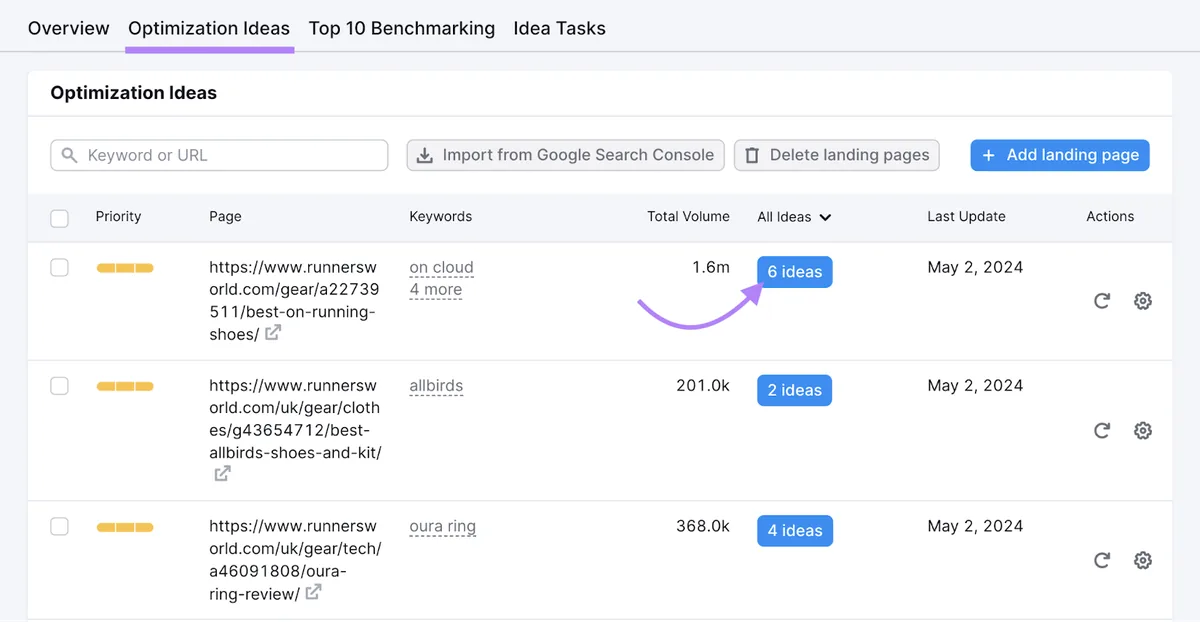Refresh ideas for best-on-running-shoes page
Viewport: 1200px width, 622px height.
1102,300
